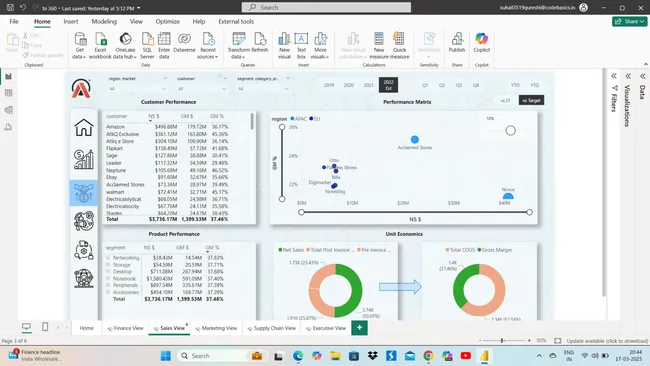Viewport: 650px width, 366px height.
Task: Go to dashboard Home icon
Action: point(84,127)
